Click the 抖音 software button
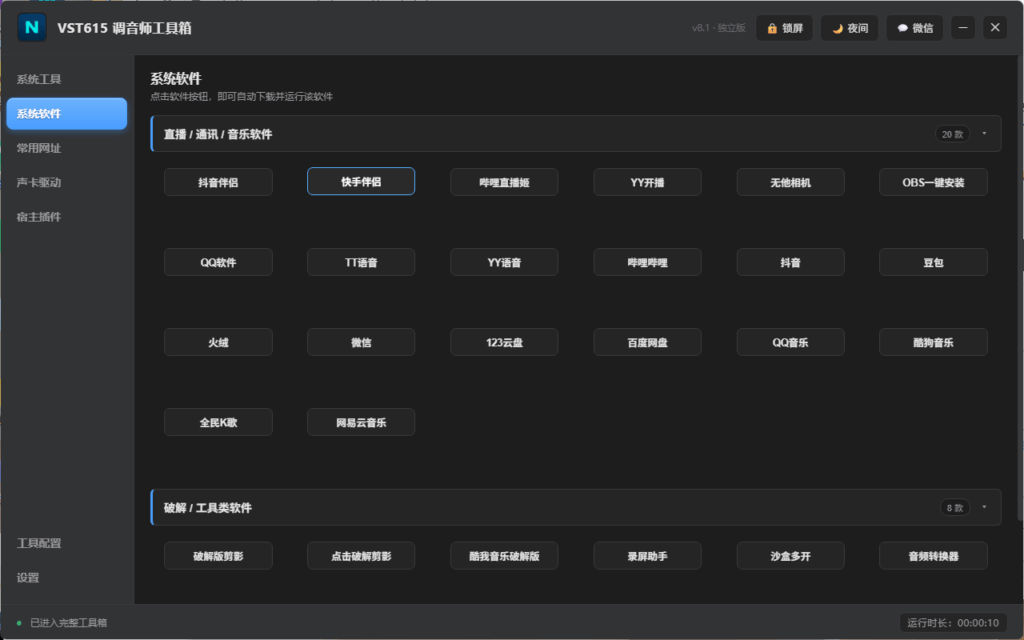The image size is (1024, 640). point(790,262)
